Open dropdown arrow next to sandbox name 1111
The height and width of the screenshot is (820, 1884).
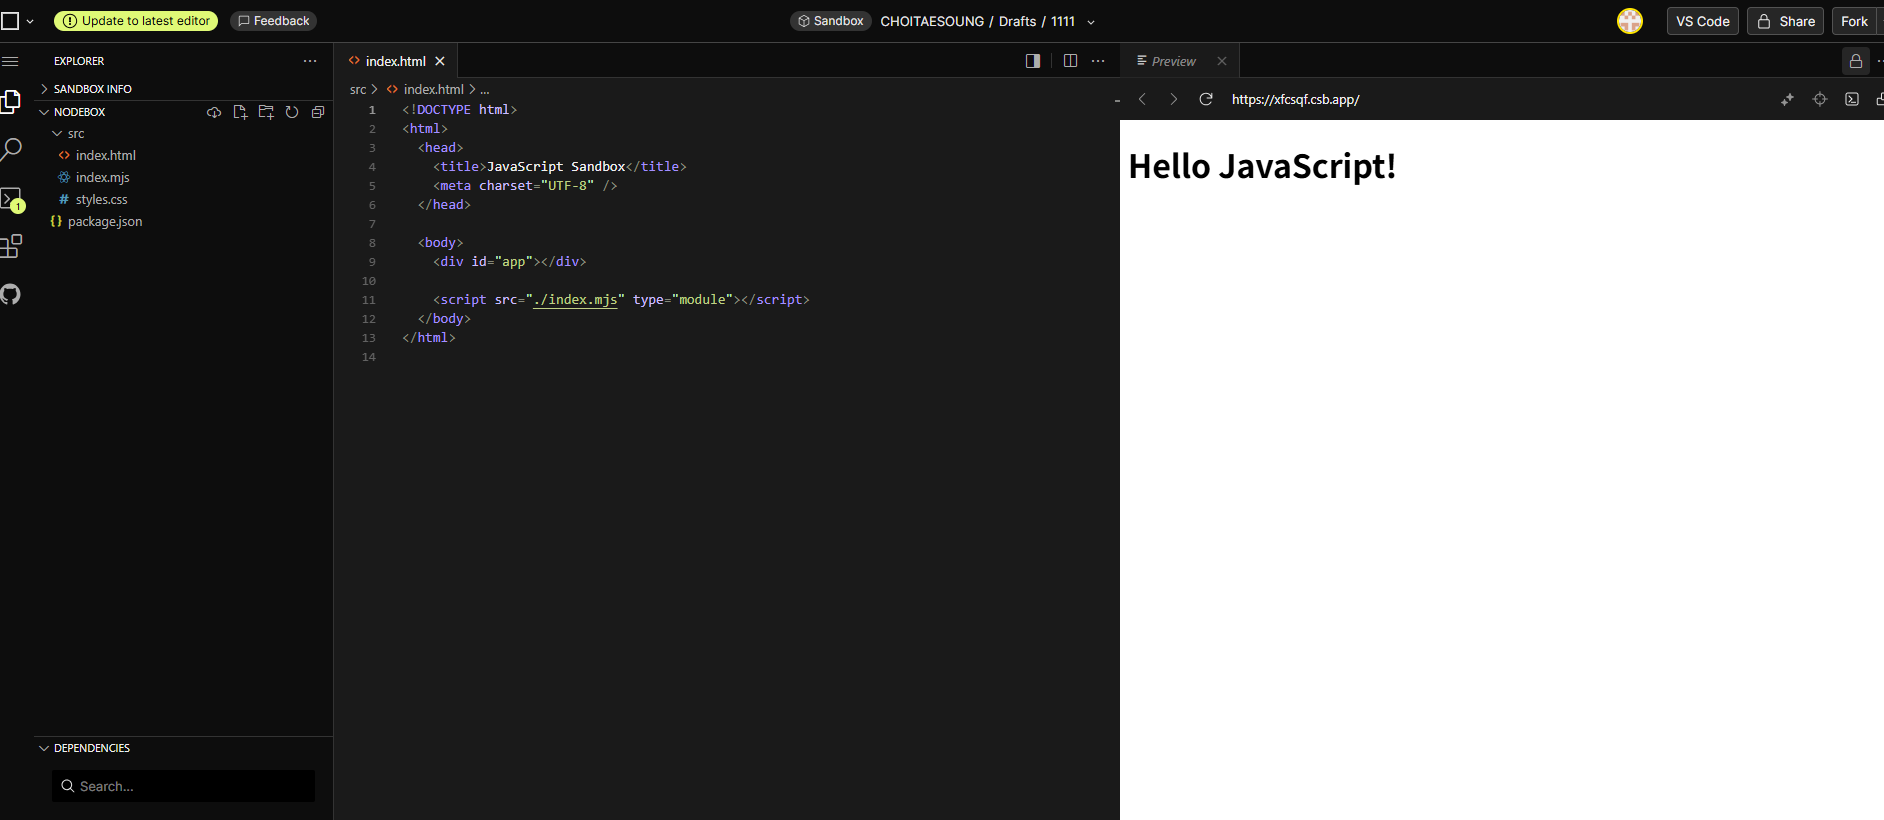tap(1091, 22)
